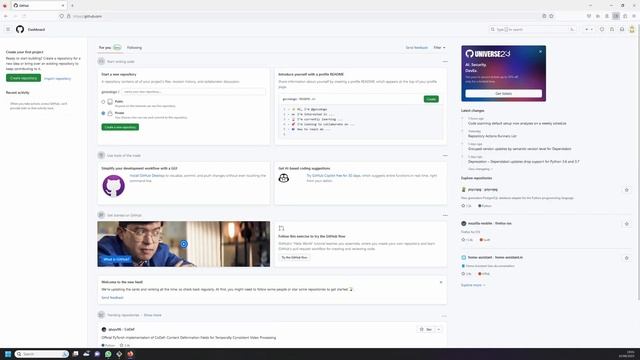The image size is (640, 360).
Task: Click the Install GitHub Desktop link
Action: 147,176
